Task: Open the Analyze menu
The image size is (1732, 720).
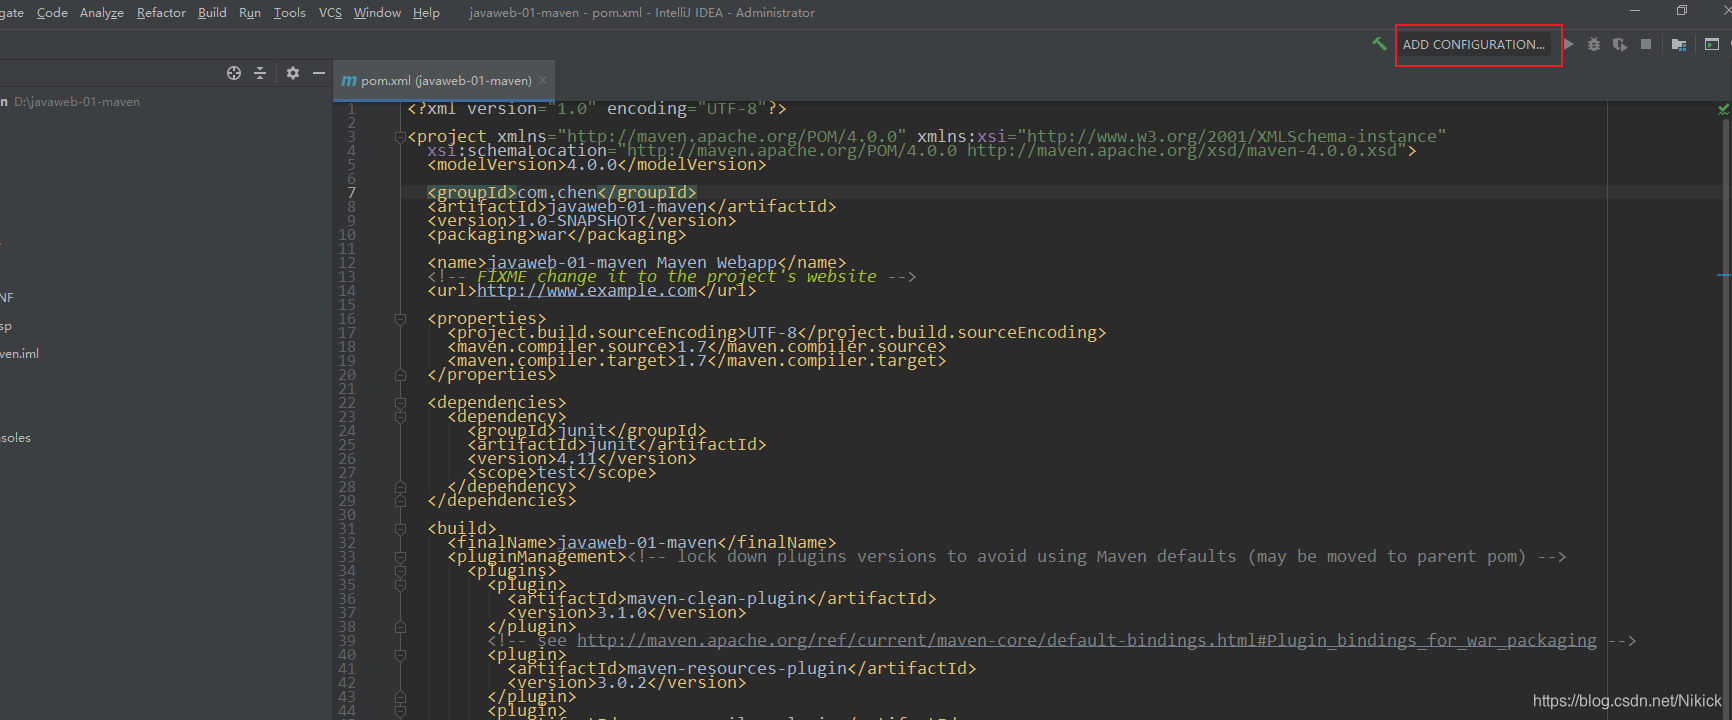Action: pyautogui.click(x=102, y=12)
